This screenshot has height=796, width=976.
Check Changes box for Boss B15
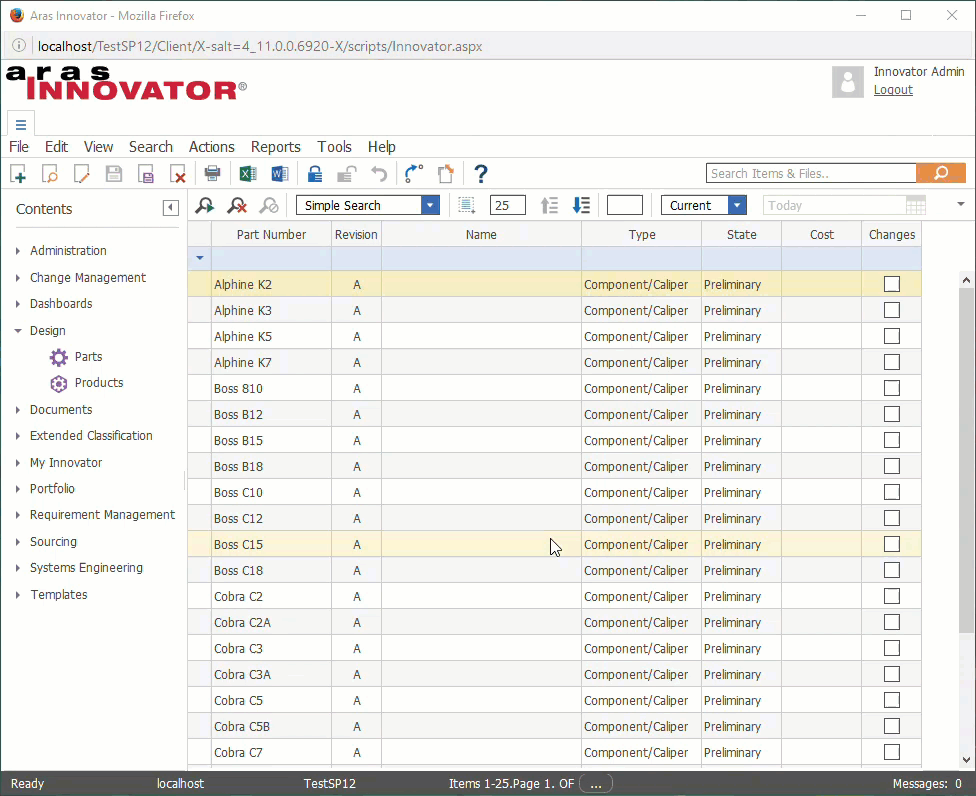click(892, 441)
